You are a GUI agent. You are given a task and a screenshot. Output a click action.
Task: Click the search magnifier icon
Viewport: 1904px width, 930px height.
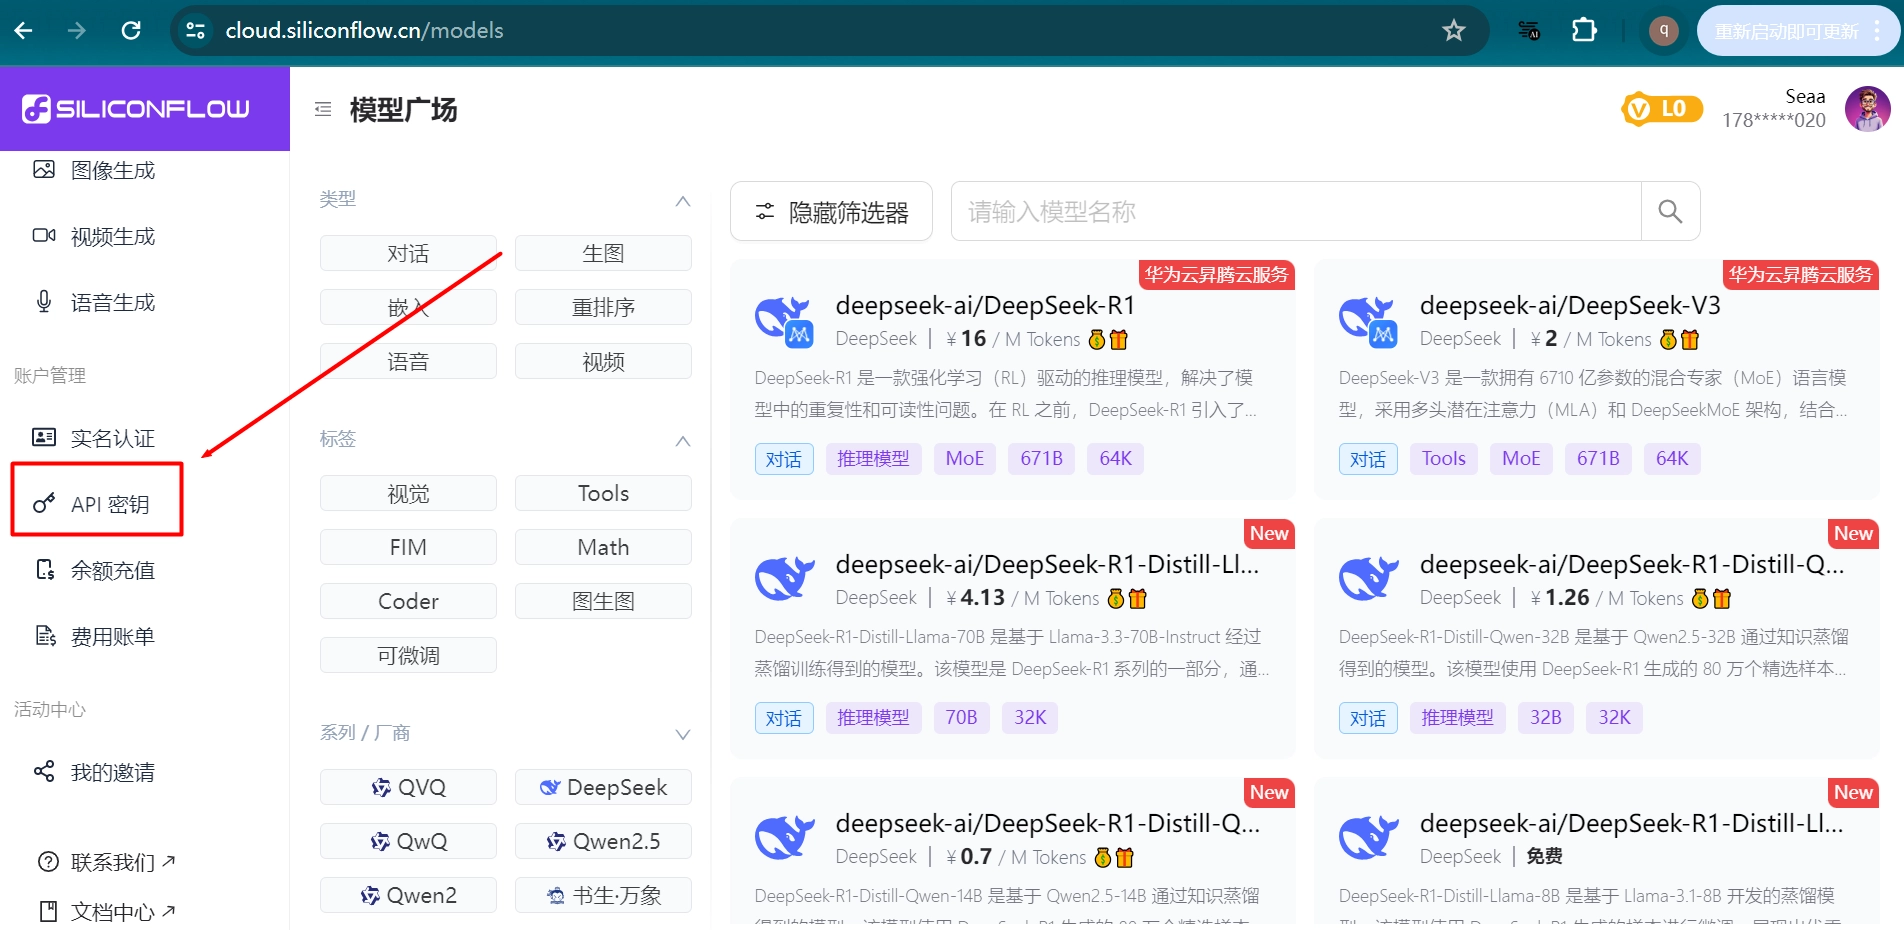[1670, 211]
